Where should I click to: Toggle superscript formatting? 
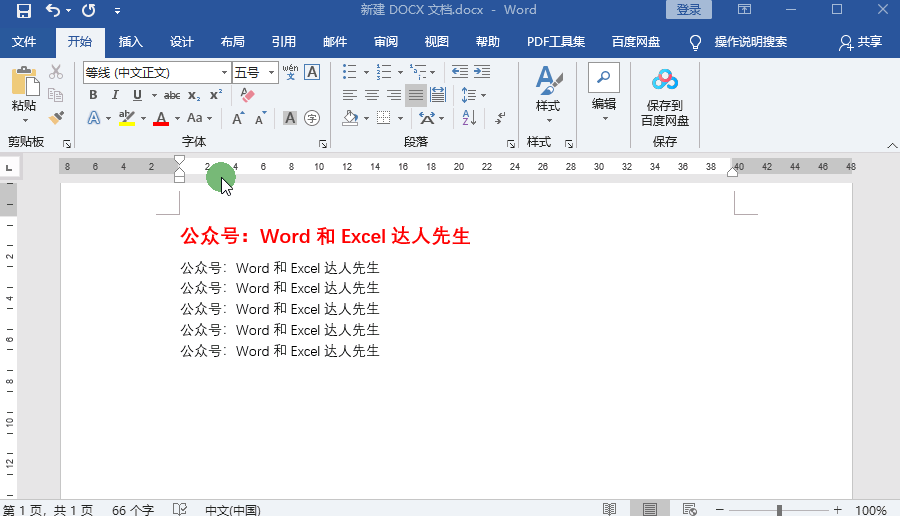[x=216, y=95]
